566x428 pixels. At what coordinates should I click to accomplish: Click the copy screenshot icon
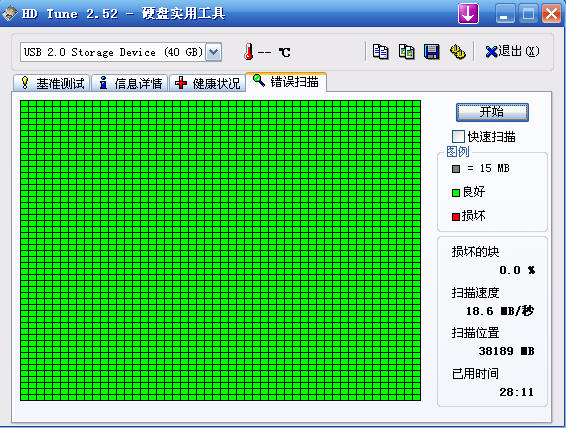click(x=406, y=52)
